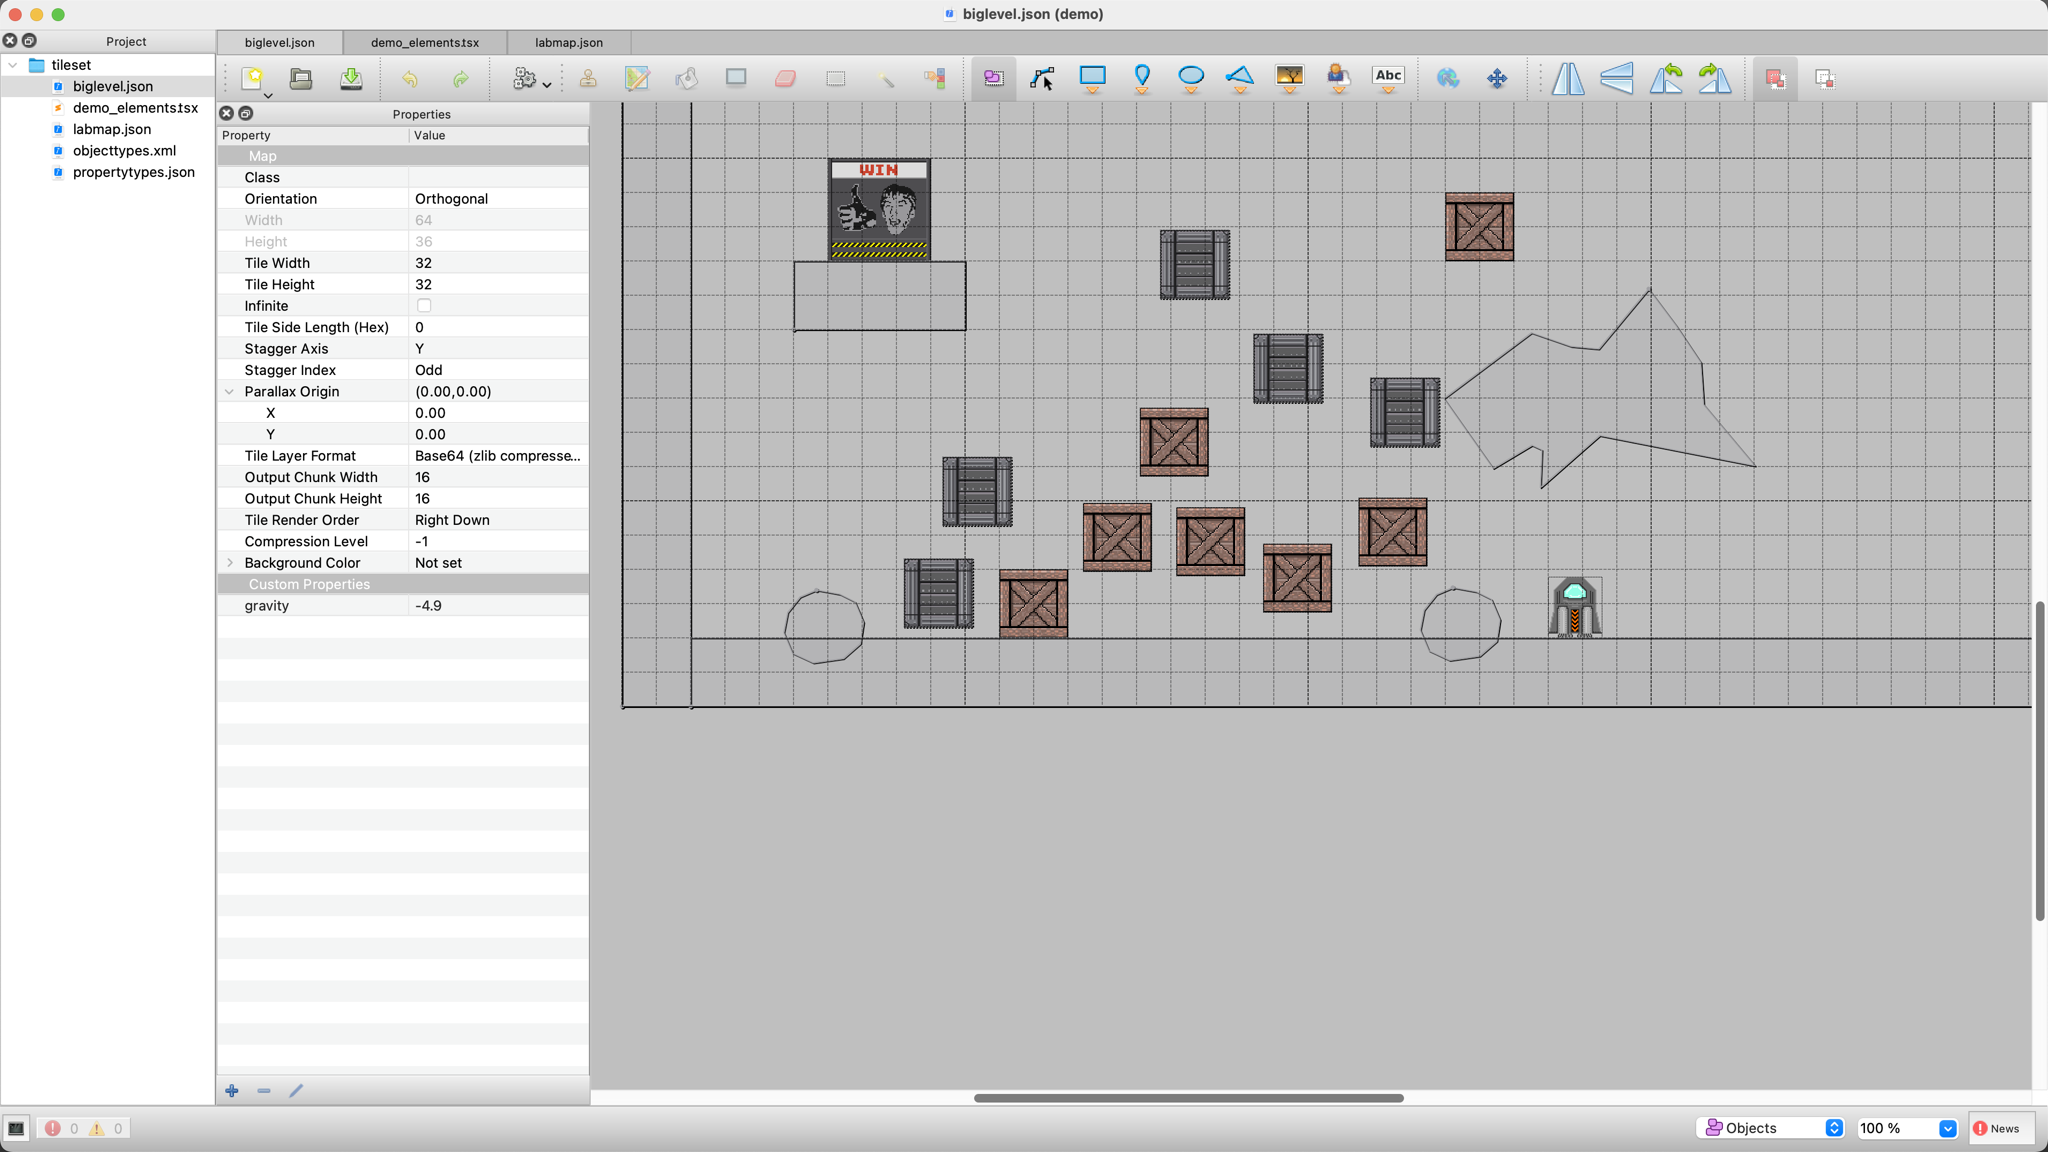Switch to the labmap.json tab
This screenshot has height=1152, width=2048.
click(x=568, y=42)
